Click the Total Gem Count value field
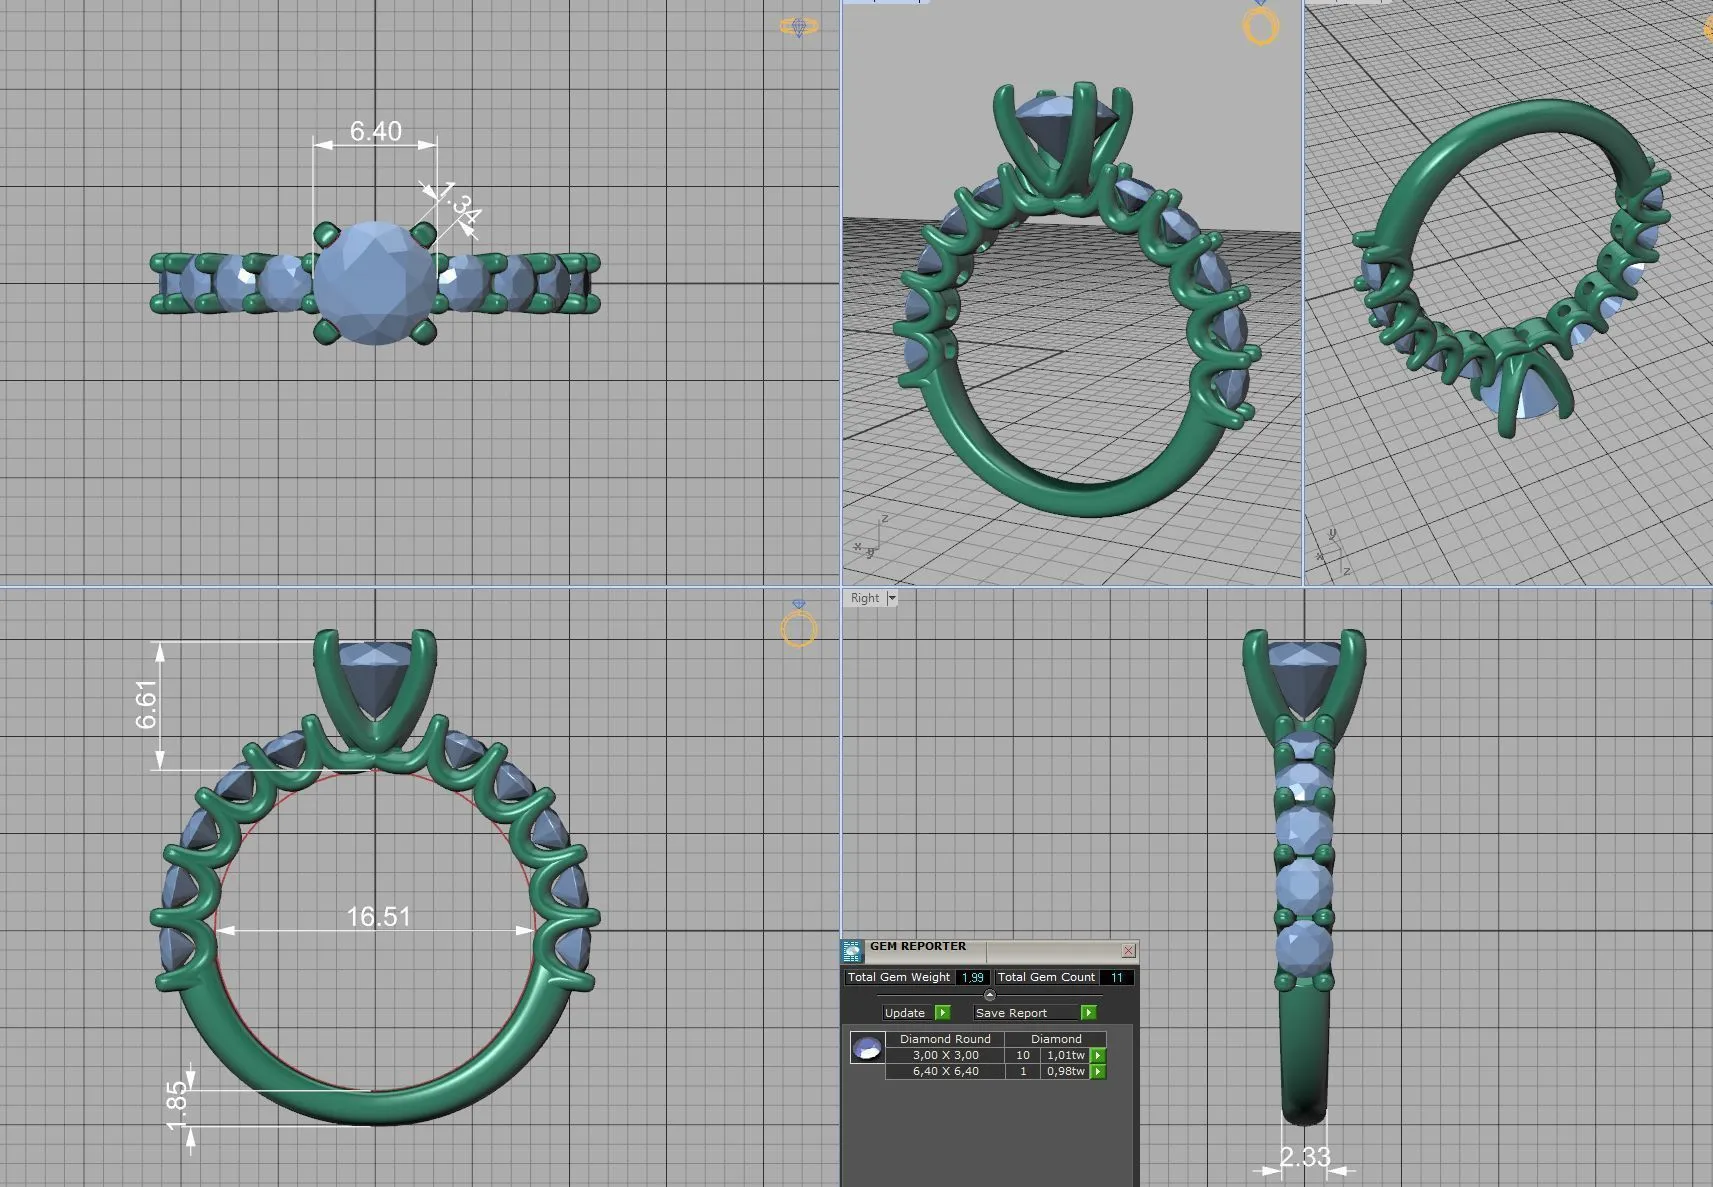The image size is (1713, 1187). (x=1116, y=977)
